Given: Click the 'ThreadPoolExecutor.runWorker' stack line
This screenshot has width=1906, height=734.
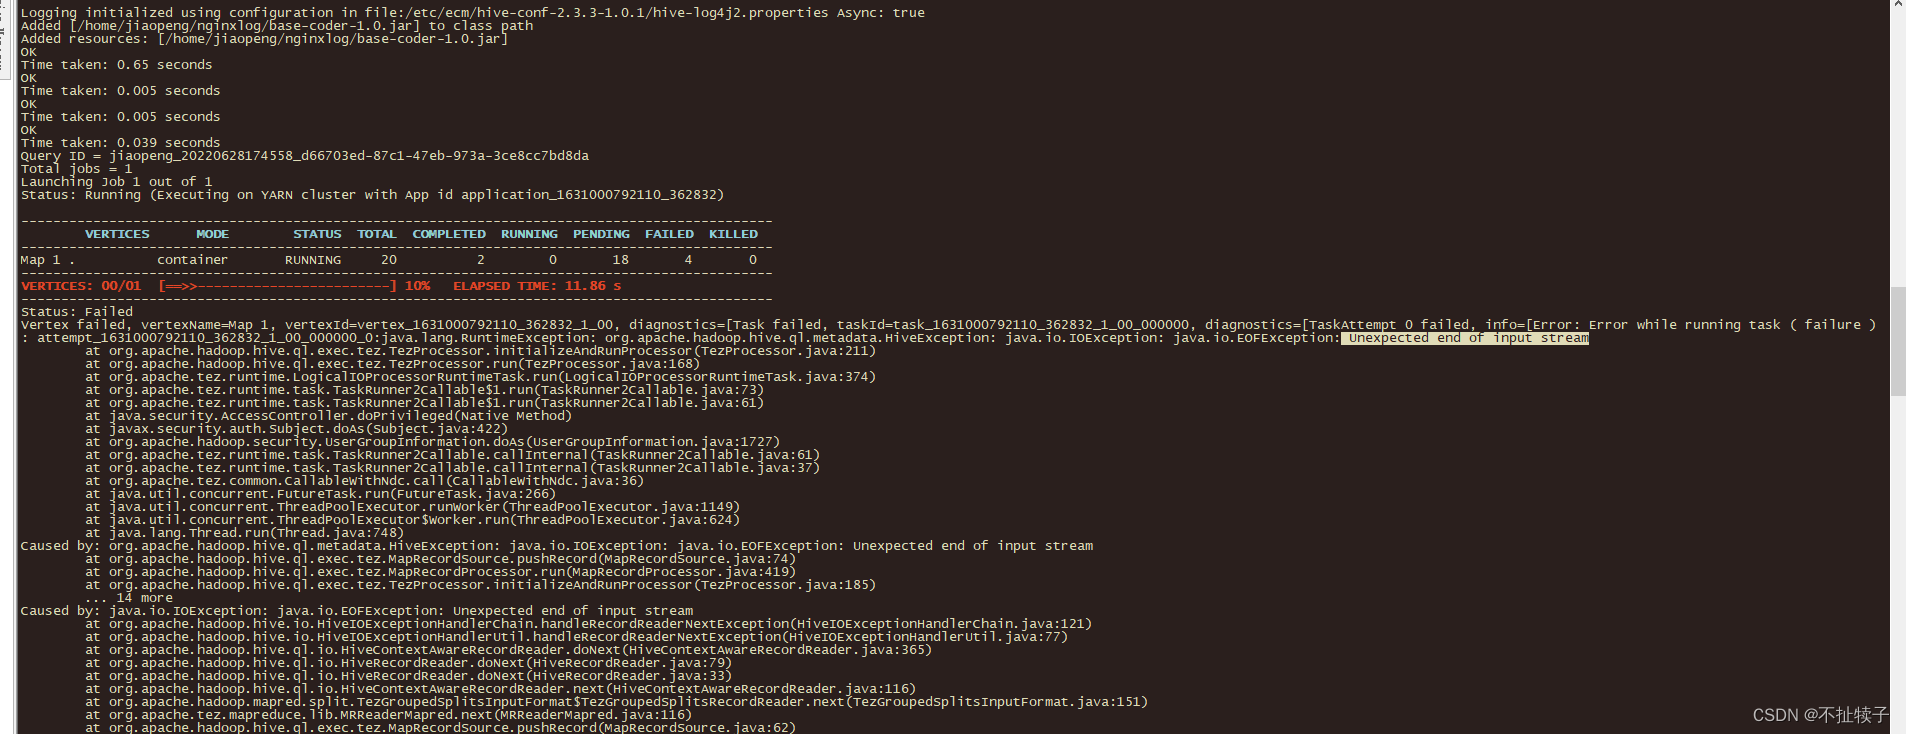Looking at the screenshot, I should (x=412, y=507).
